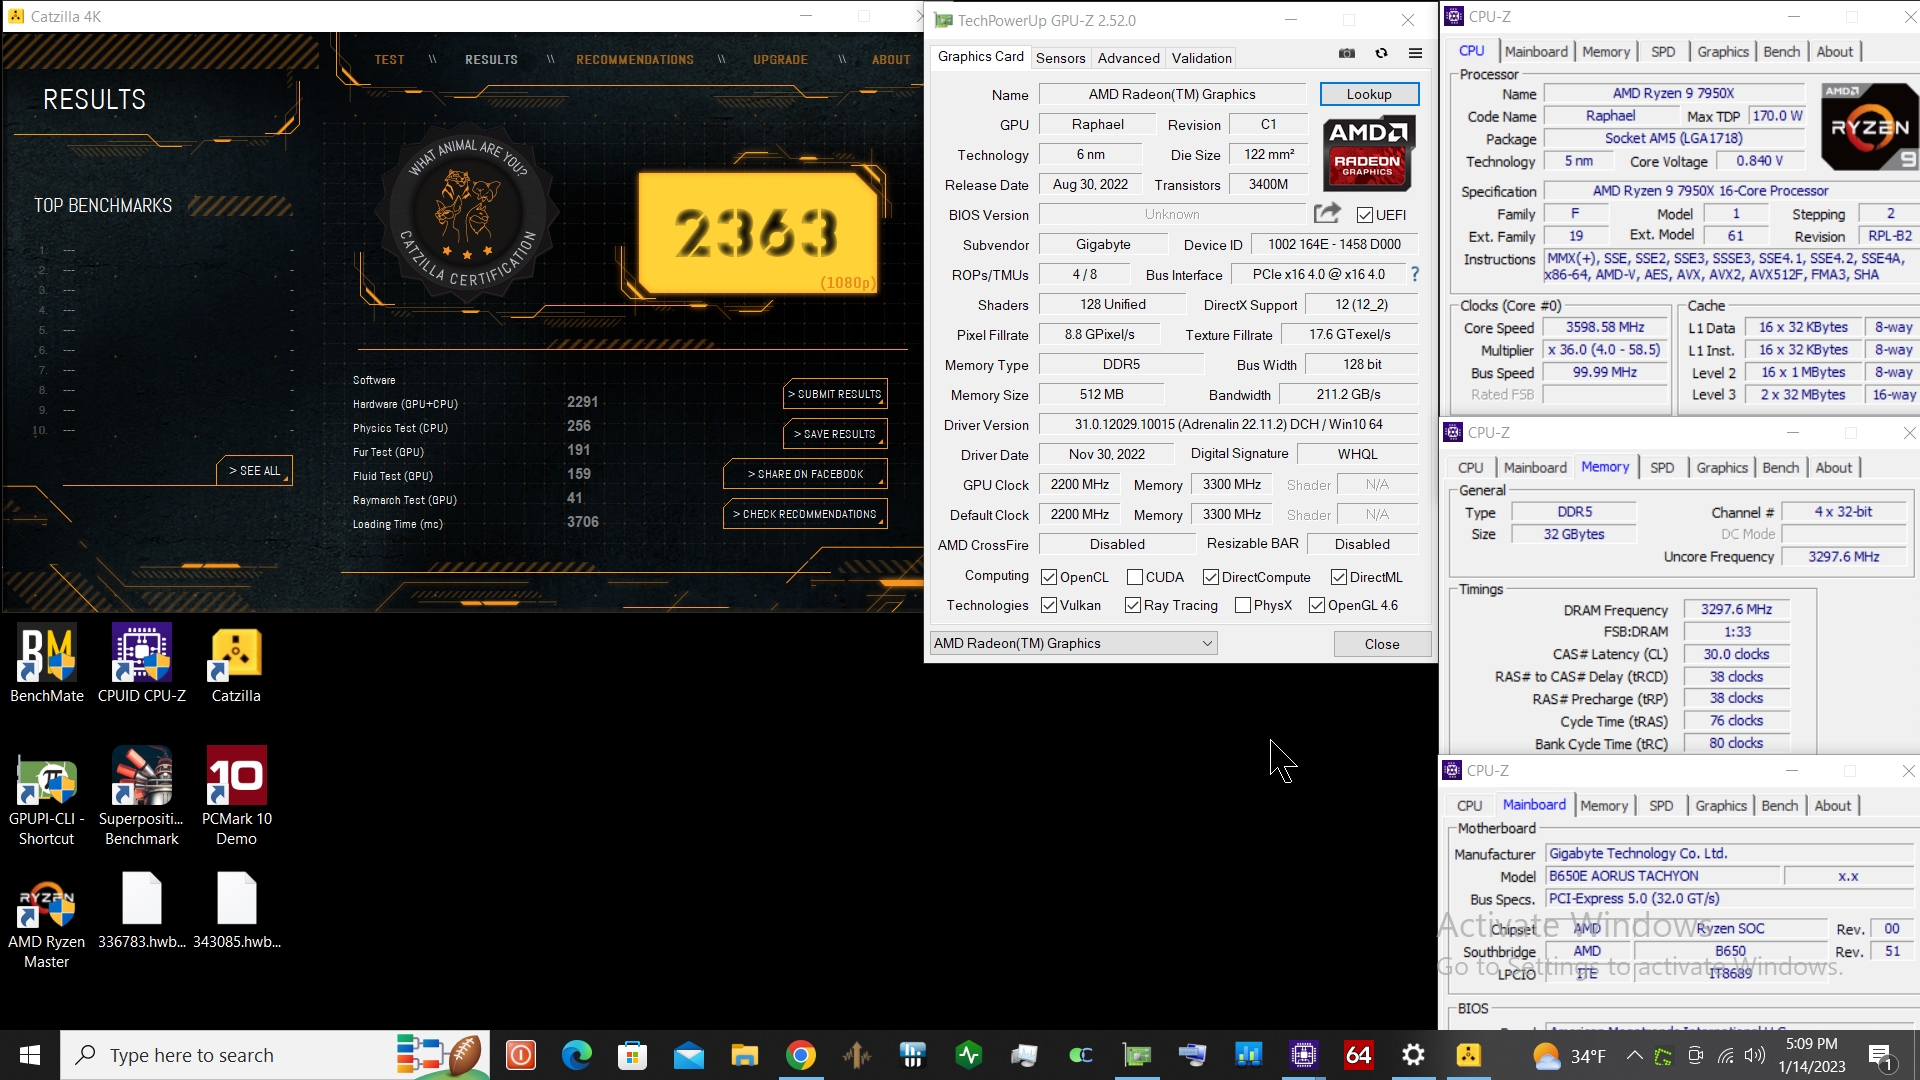
Task: Click the Catzilla 2363 score panel
Action: pyautogui.click(x=757, y=233)
